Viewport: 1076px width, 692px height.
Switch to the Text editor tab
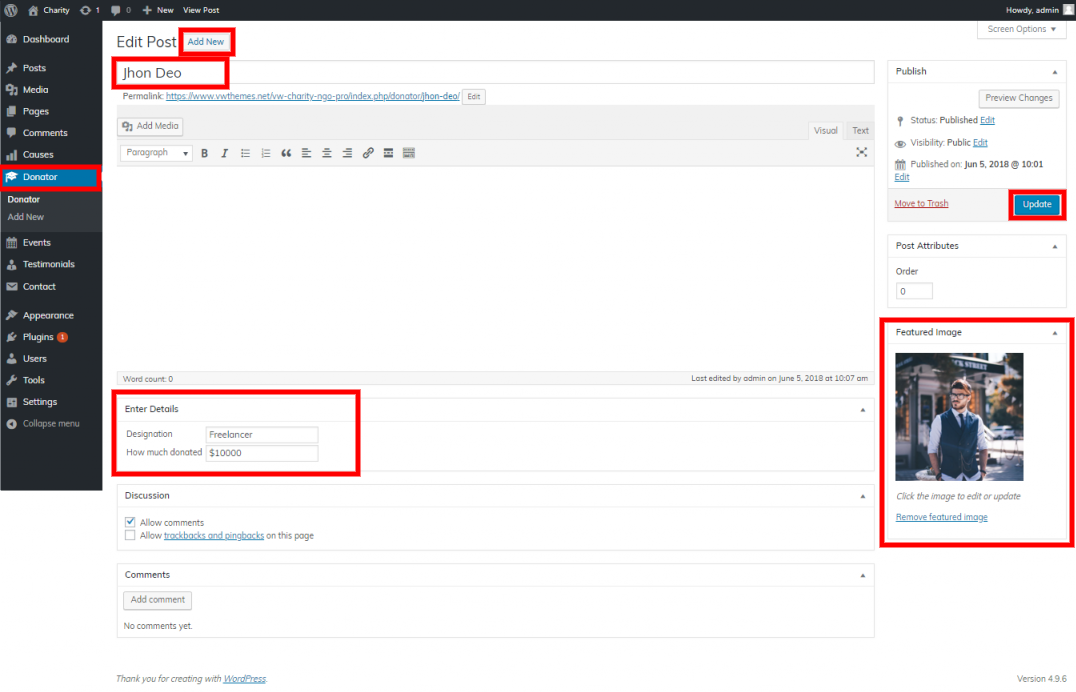click(x=860, y=131)
